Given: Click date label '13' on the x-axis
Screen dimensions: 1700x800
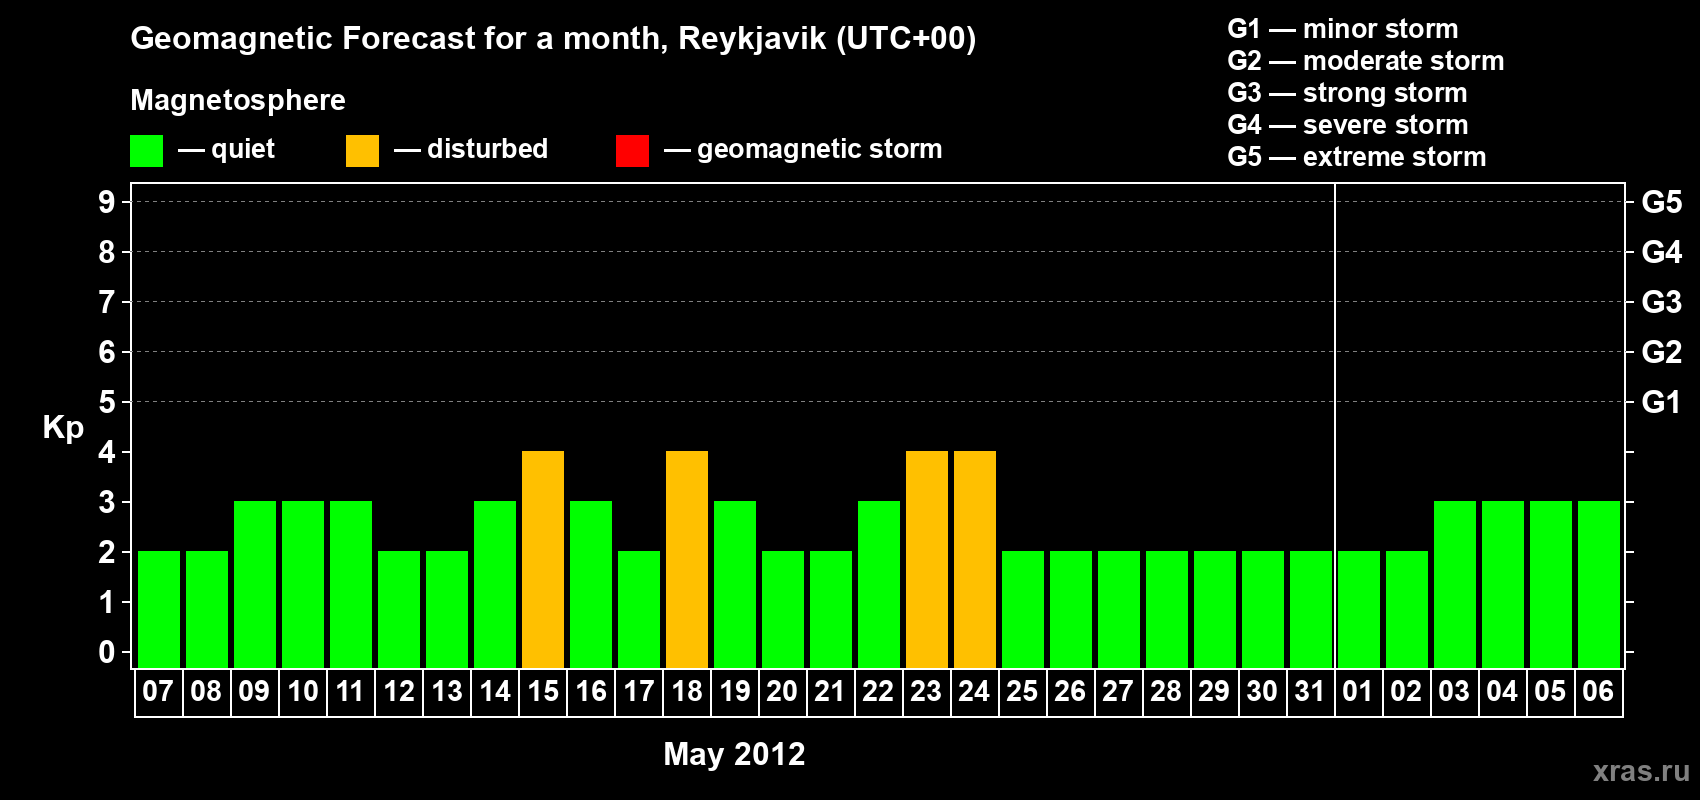Looking at the screenshot, I should (446, 691).
